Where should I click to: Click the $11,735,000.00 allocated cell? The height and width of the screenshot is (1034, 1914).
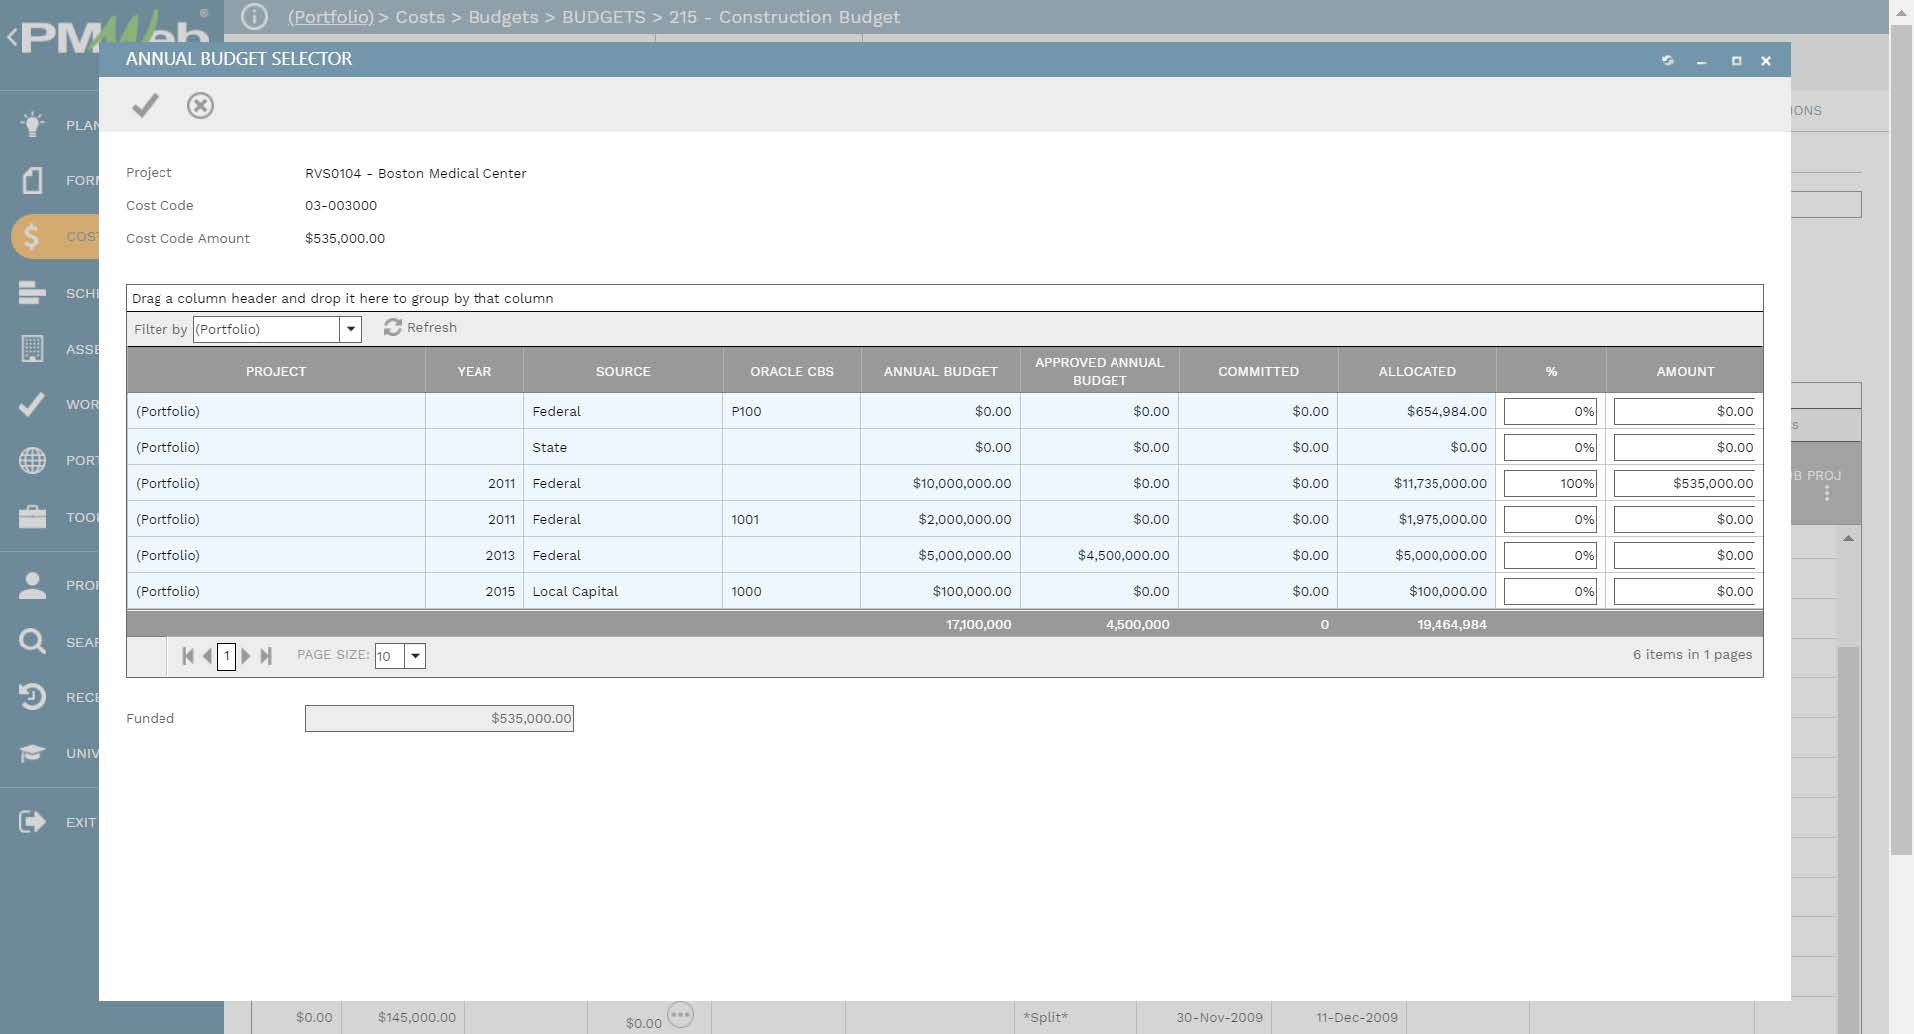click(1417, 483)
